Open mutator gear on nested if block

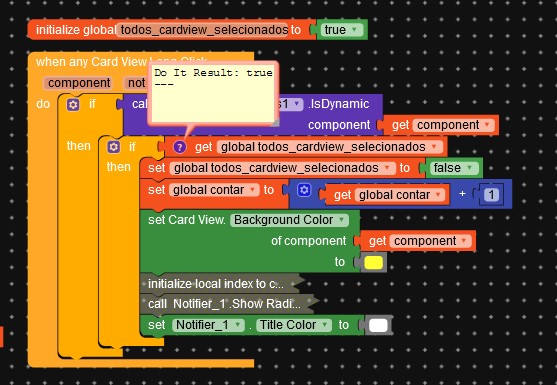click(114, 147)
